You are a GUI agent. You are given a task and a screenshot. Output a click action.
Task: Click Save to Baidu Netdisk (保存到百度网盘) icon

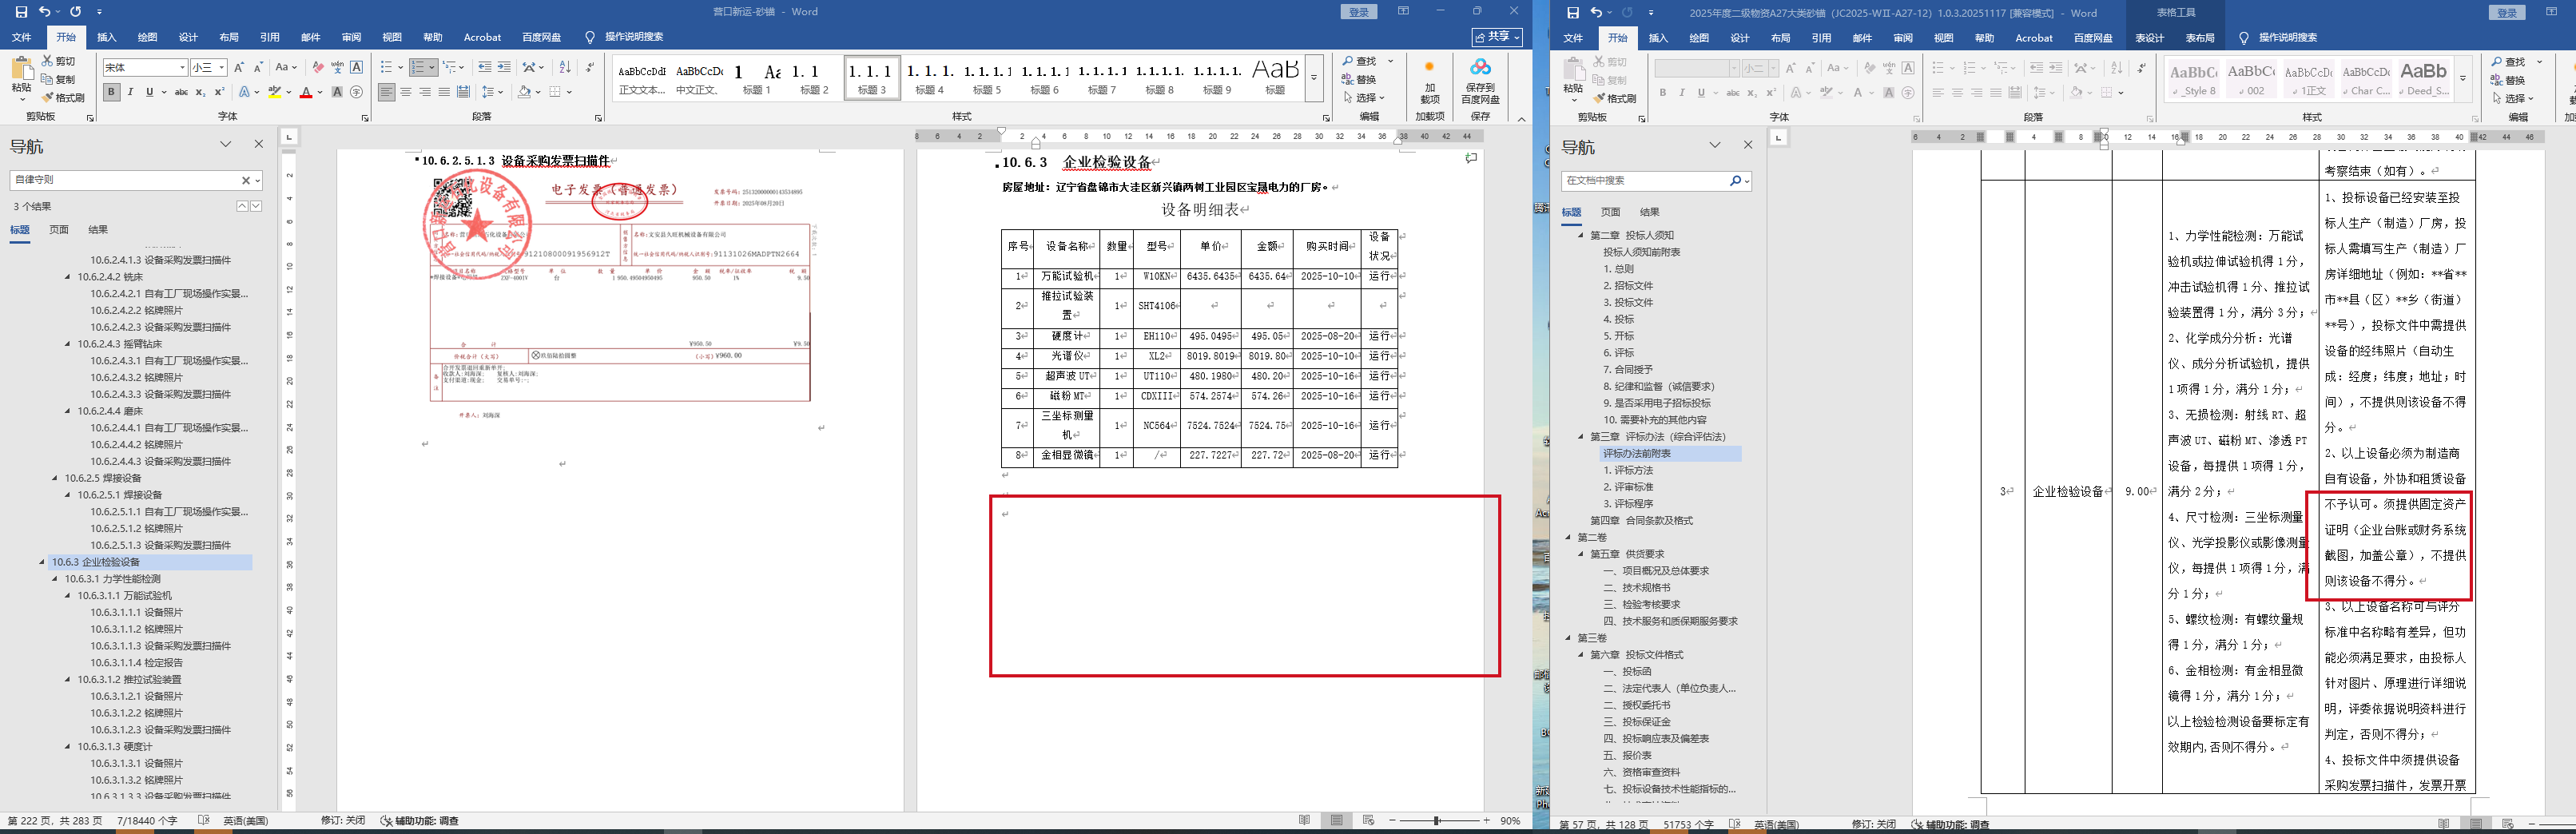click(x=1480, y=80)
